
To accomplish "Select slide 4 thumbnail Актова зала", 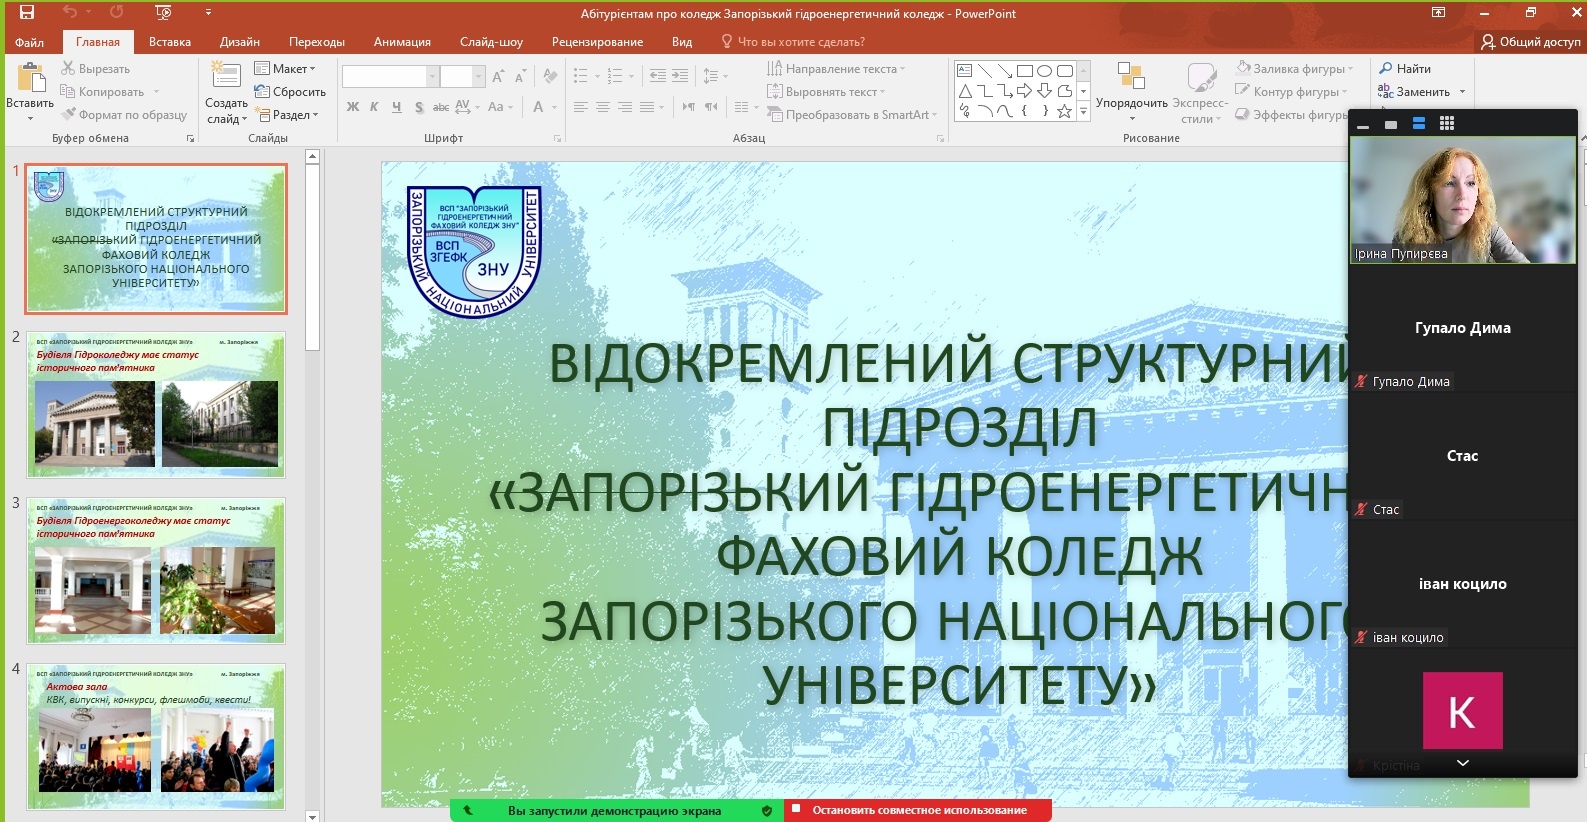I will point(156,737).
